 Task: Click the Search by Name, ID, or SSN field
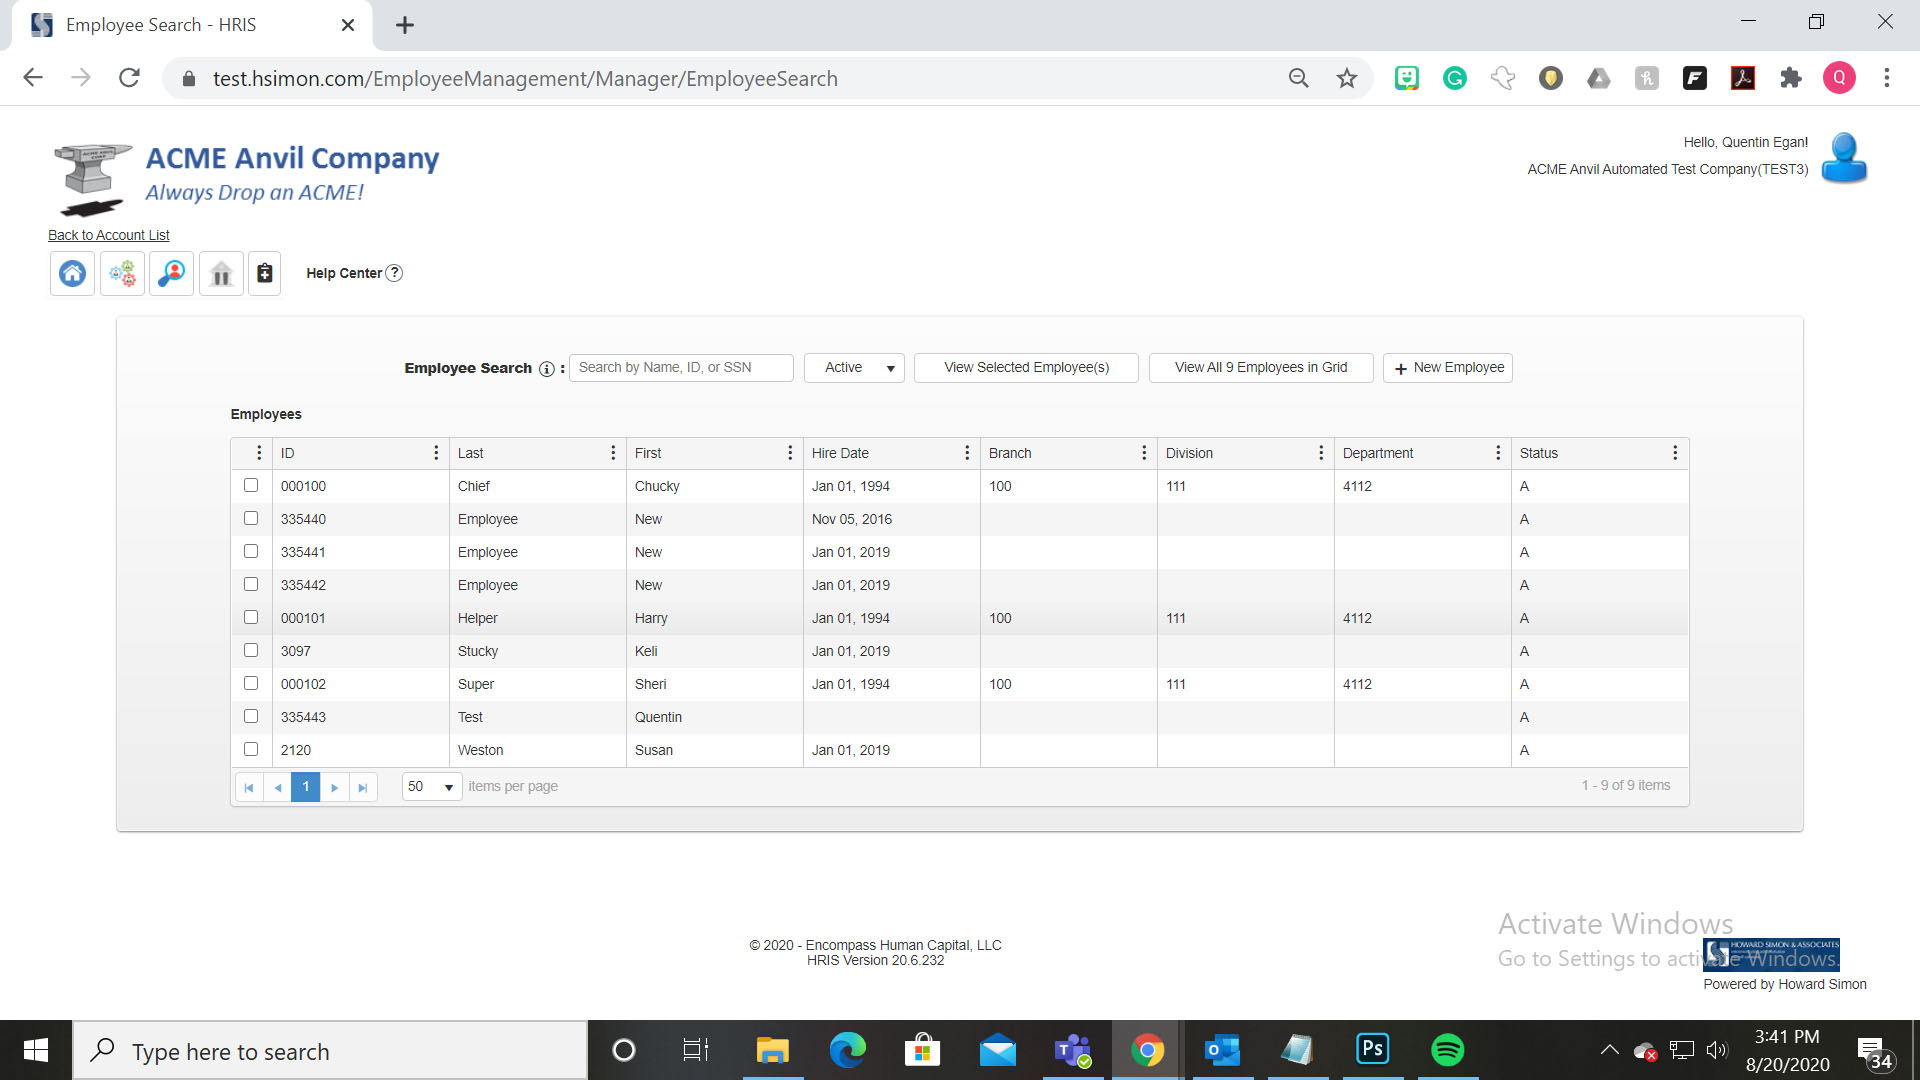point(681,368)
